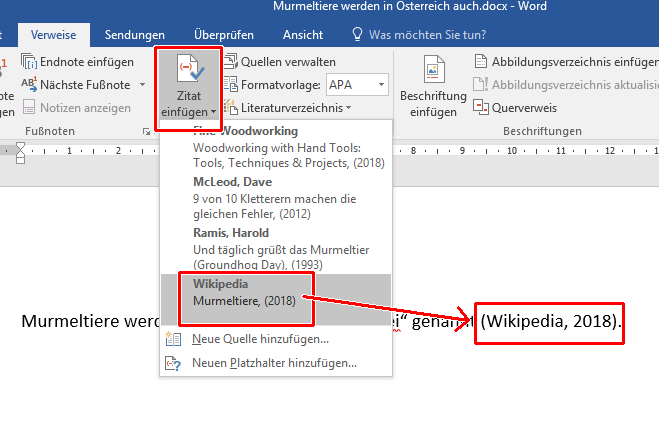Viewport: 659px width, 428px height.
Task: Click the Neuen Platzhalter hinzufügen icon
Action: (173, 363)
